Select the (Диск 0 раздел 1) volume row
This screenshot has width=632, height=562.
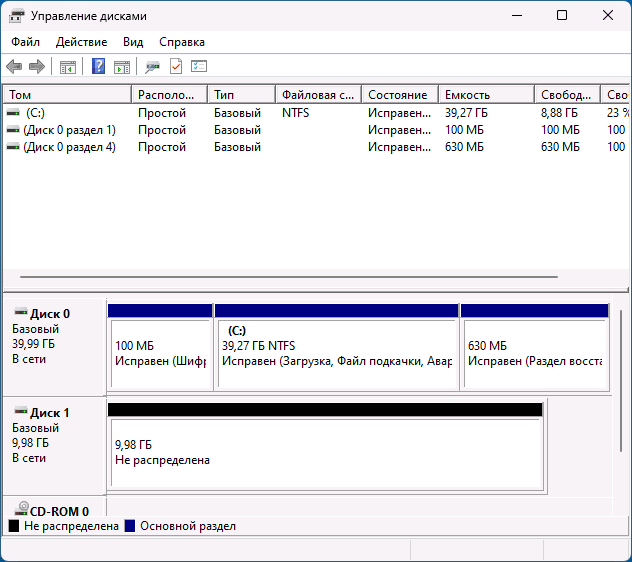[316, 130]
